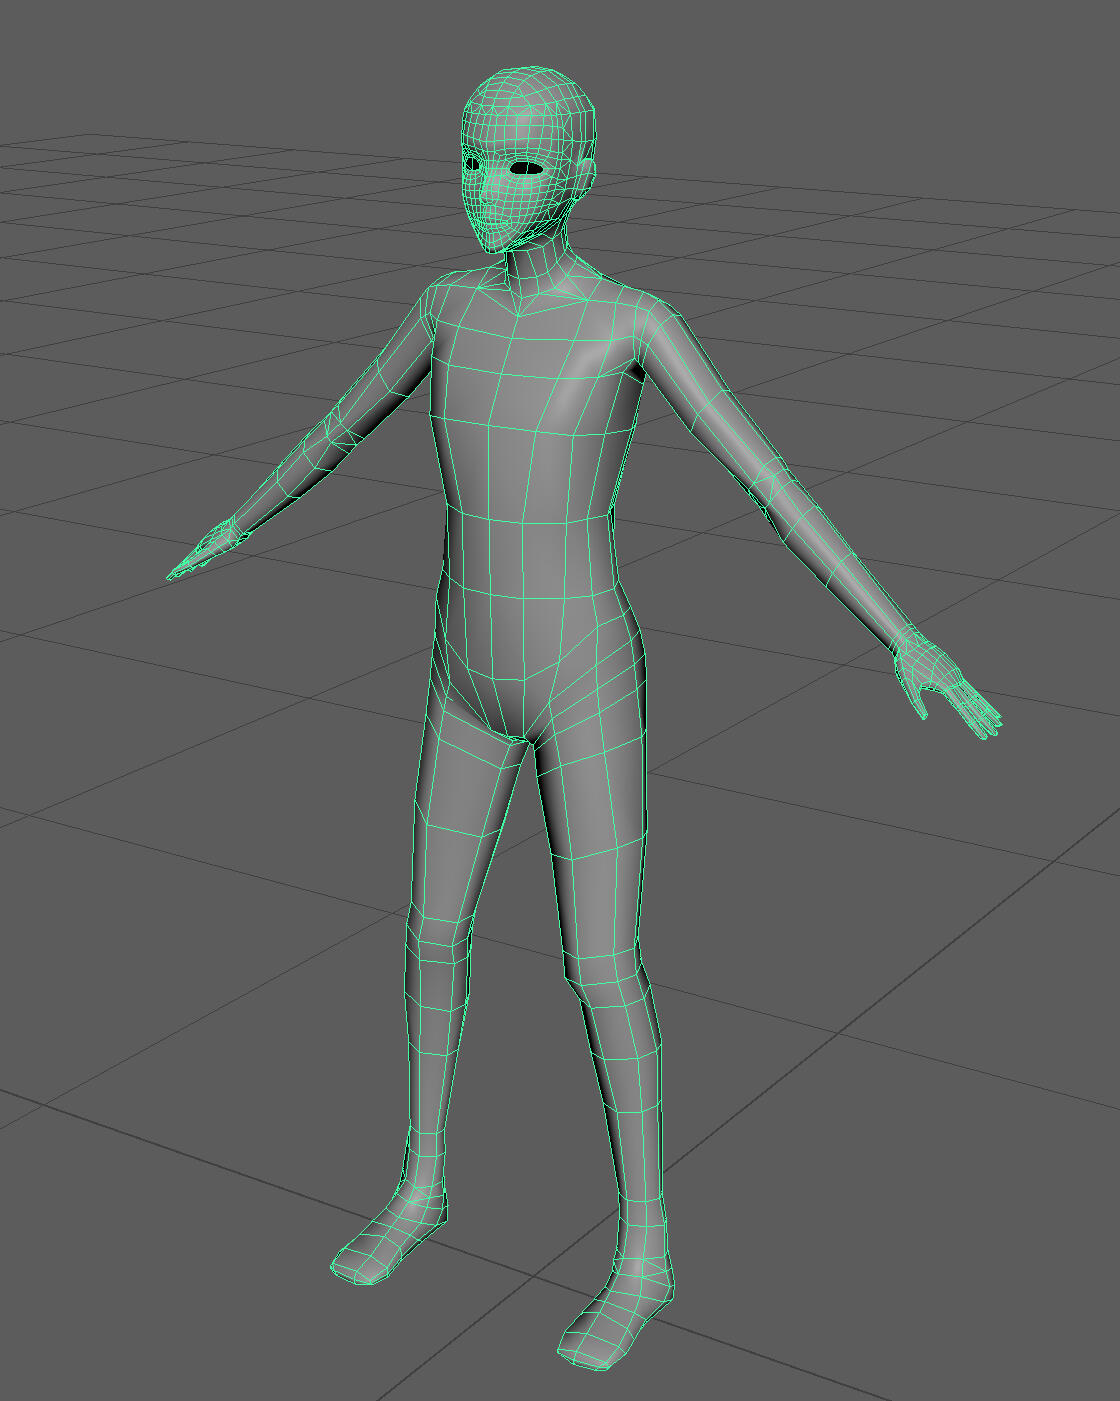Screen dimensions: 1120x1401
Task: Select the larger front-facing black eye socket
Action: tap(526, 168)
